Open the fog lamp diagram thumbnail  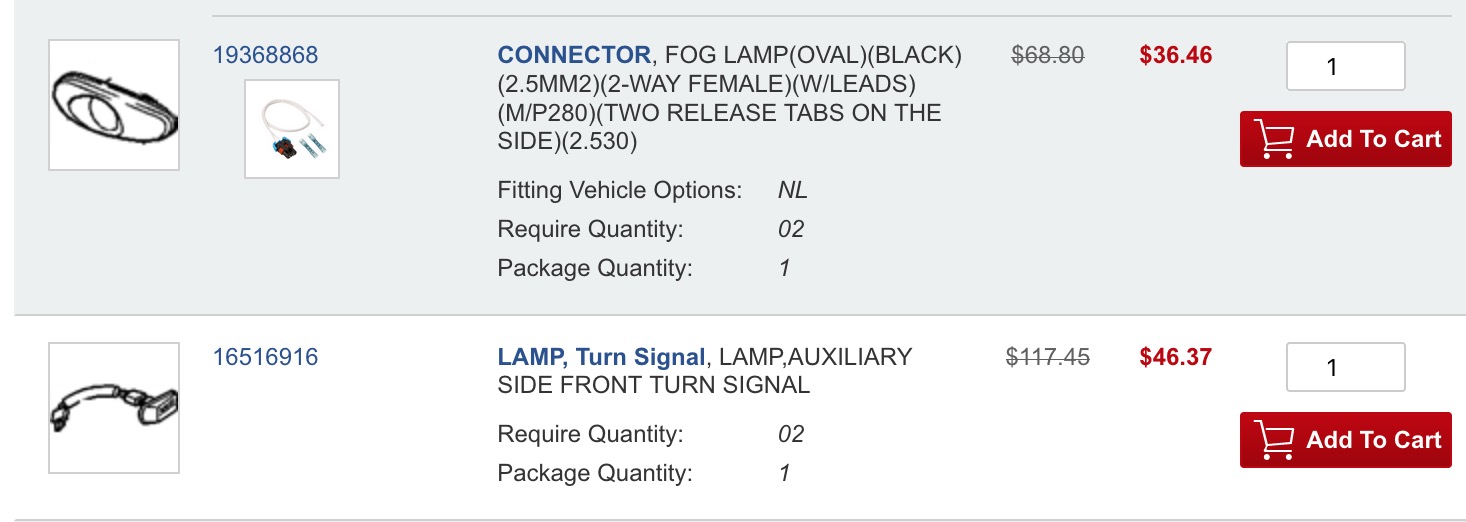[114, 105]
